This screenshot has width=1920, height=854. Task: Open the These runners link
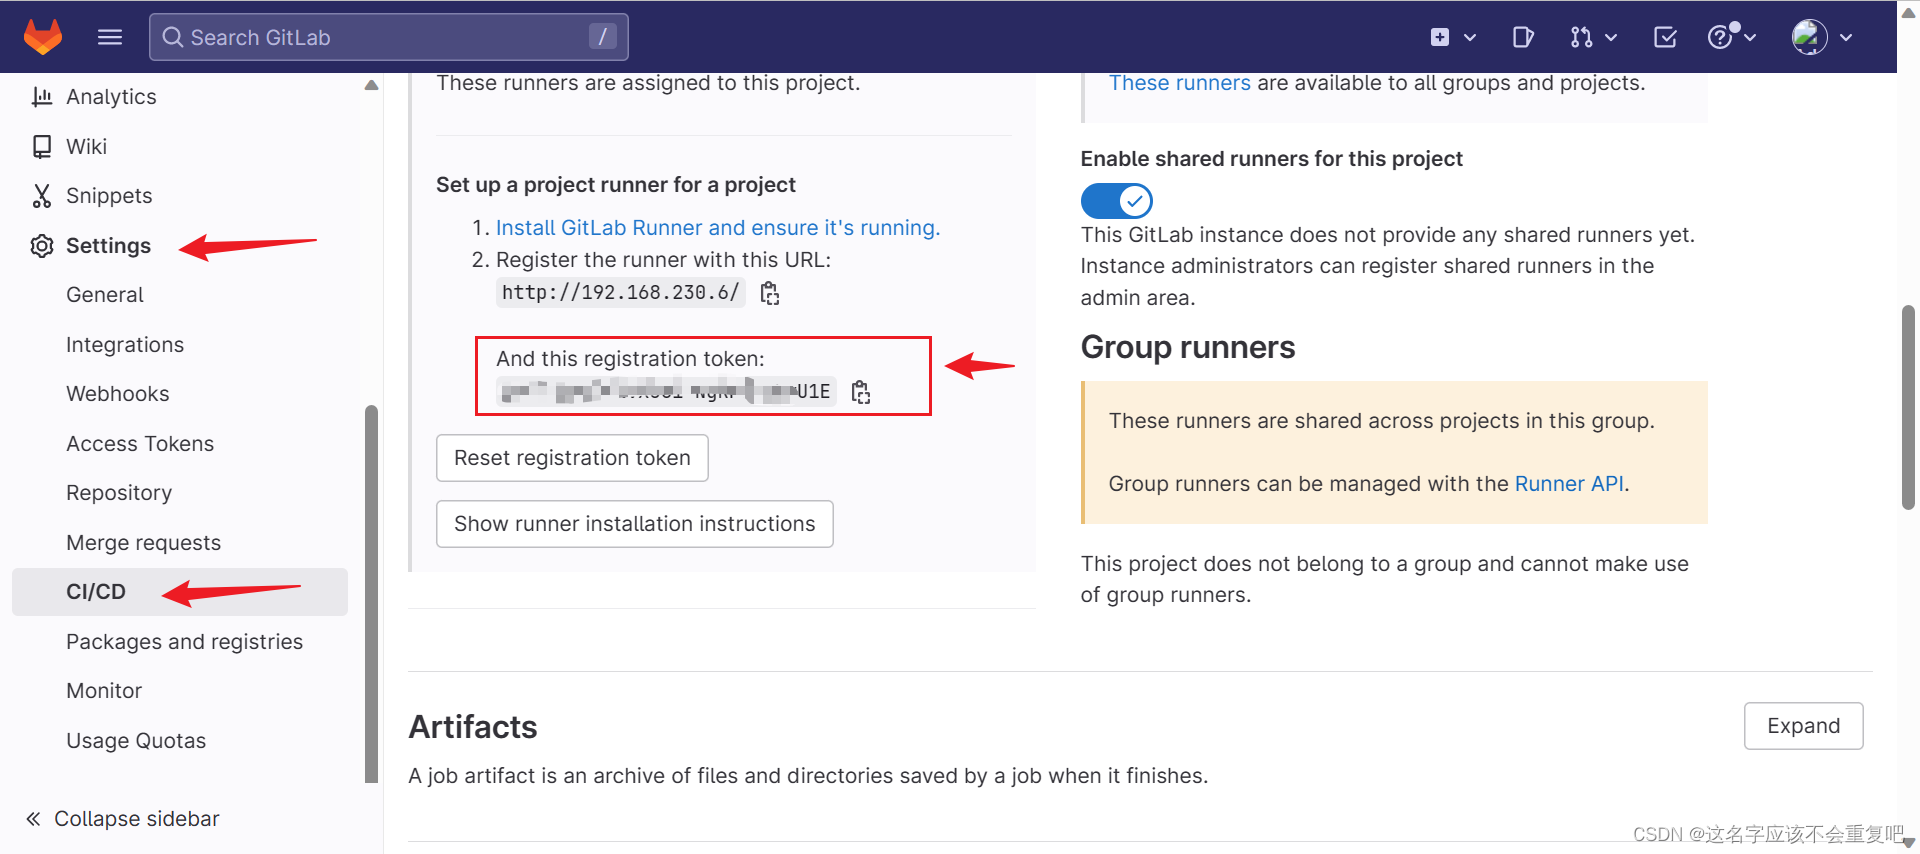pos(1179,83)
